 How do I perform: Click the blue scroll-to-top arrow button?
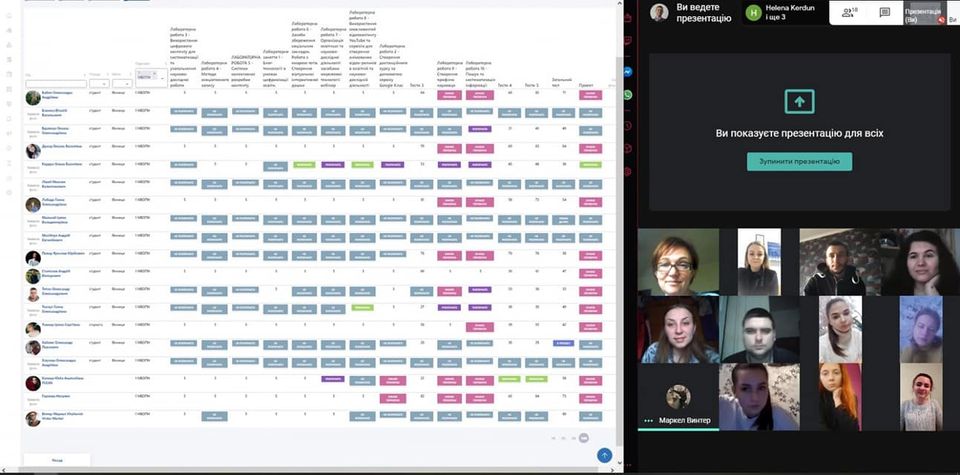click(x=604, y=455)
